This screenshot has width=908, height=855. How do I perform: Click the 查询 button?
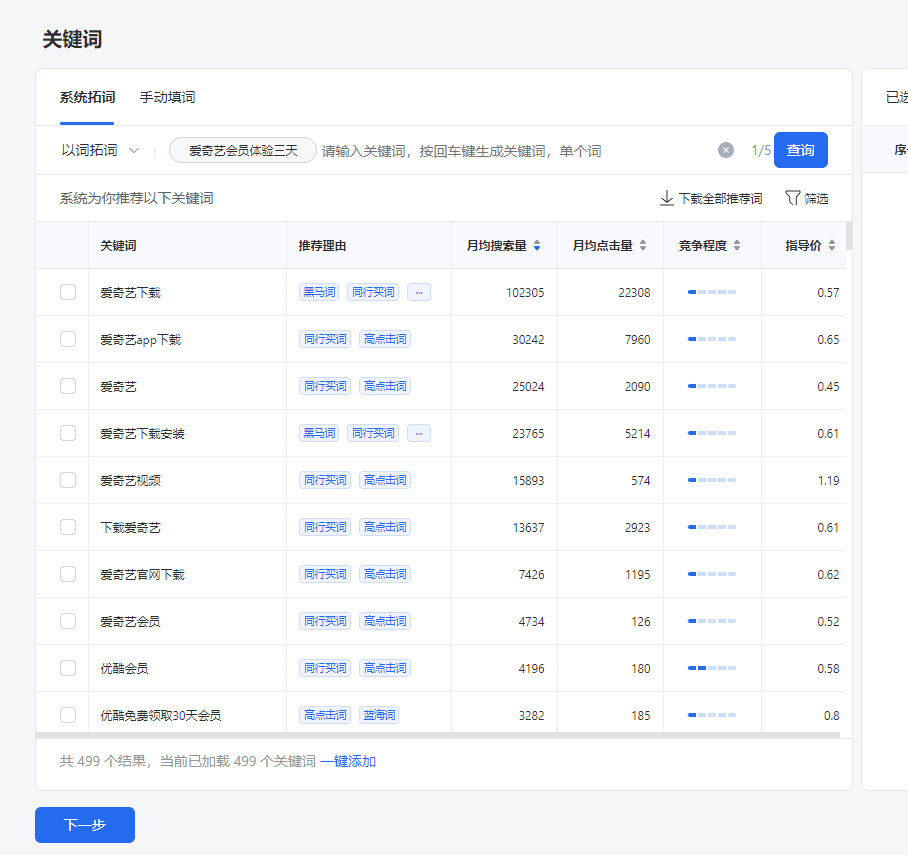click(x=800, y=150)
